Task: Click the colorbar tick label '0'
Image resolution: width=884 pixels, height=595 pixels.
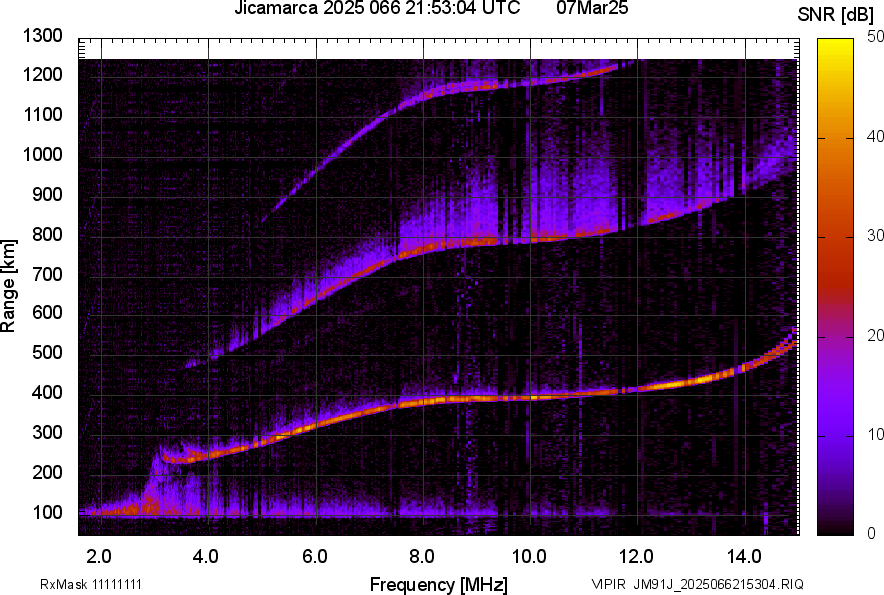Action: (x=872, y=533)
